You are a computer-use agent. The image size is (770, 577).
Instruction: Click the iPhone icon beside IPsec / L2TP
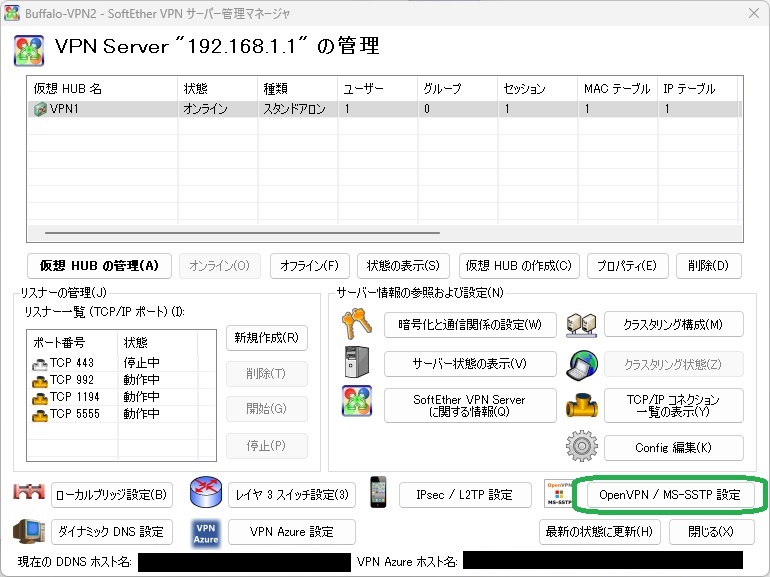coord(378,492)
